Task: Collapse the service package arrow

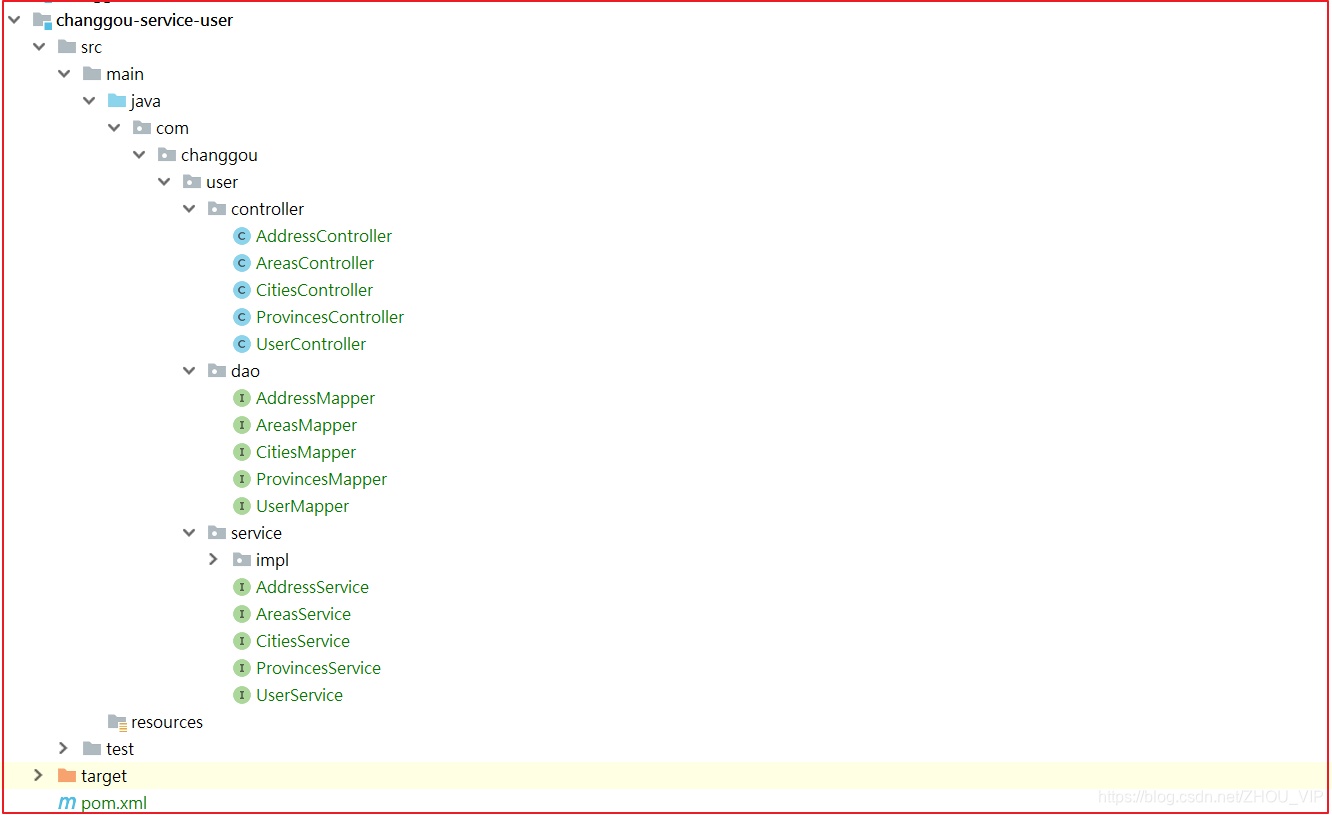Action: (x=189, y=532)
